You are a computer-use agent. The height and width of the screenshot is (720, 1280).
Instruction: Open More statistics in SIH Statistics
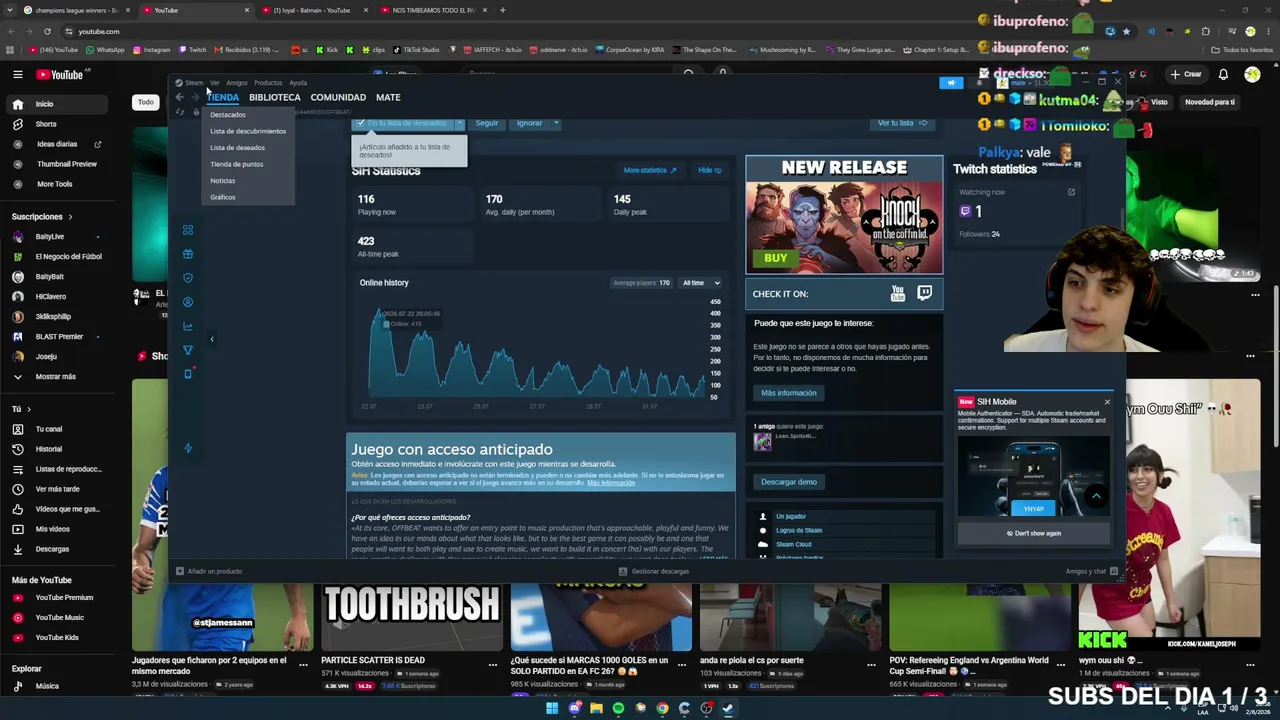coord(650,170)
